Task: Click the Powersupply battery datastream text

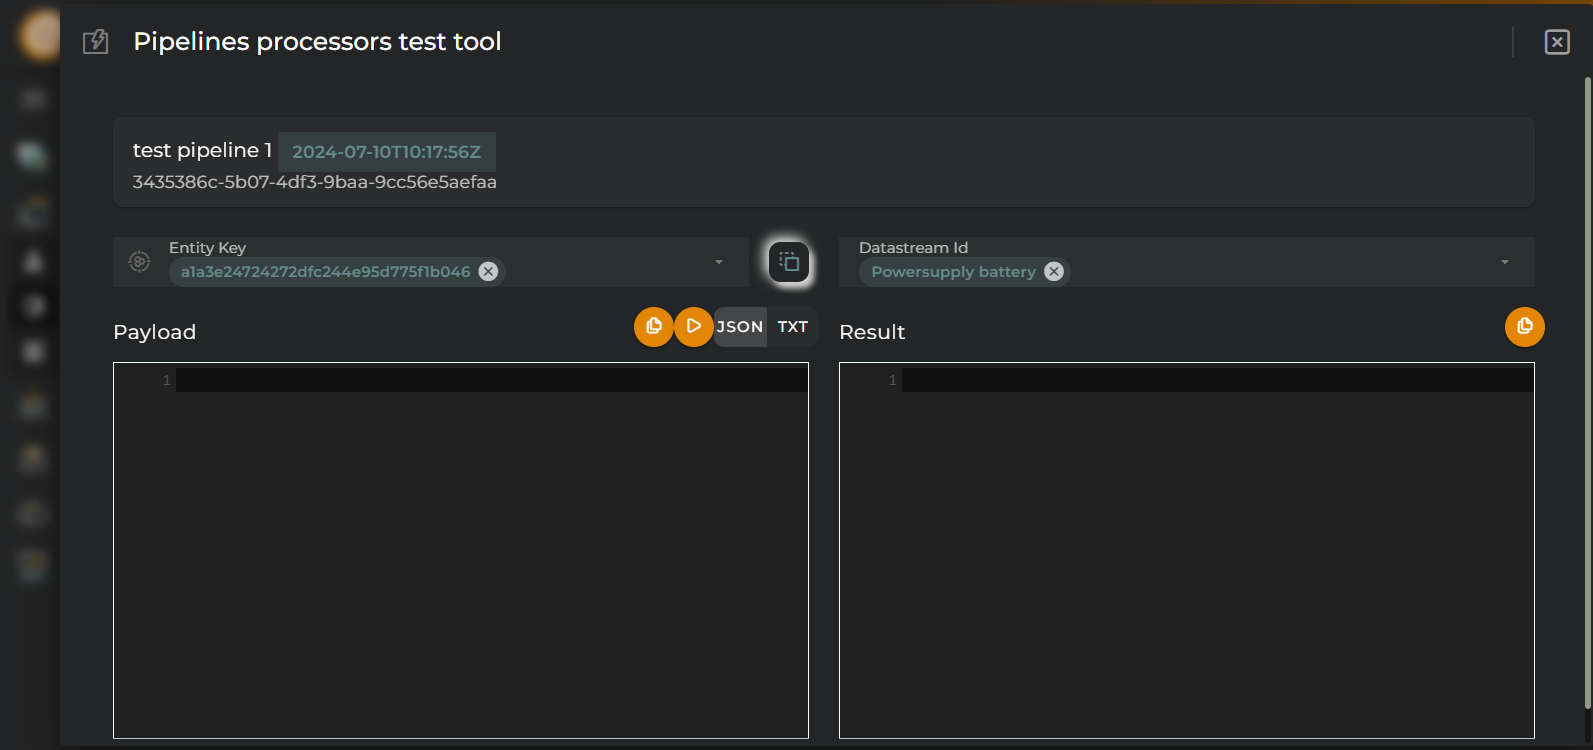Action: point(953,272)
